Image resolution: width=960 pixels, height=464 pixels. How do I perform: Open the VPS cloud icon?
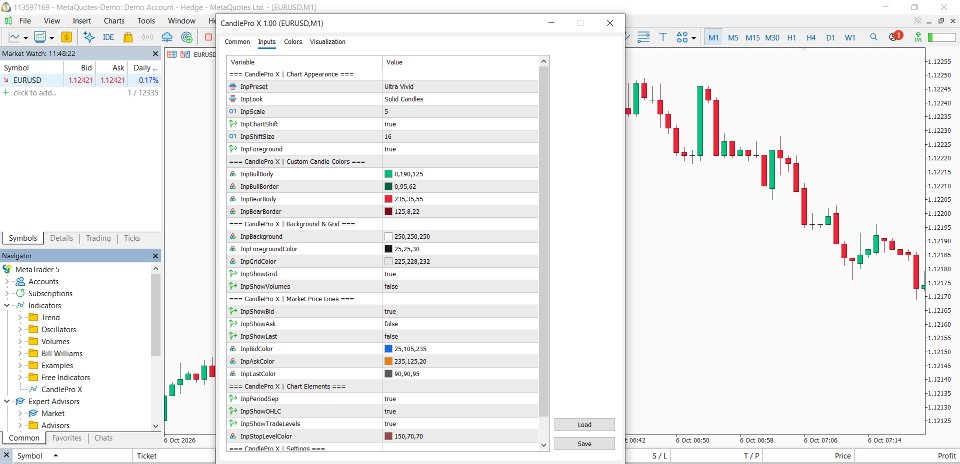(x=167, y=37)
